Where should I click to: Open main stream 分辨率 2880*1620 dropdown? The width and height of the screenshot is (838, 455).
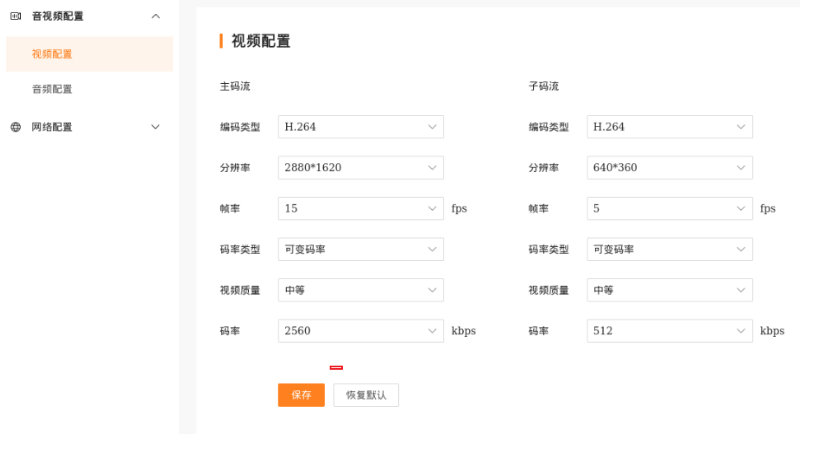point(360,168)
